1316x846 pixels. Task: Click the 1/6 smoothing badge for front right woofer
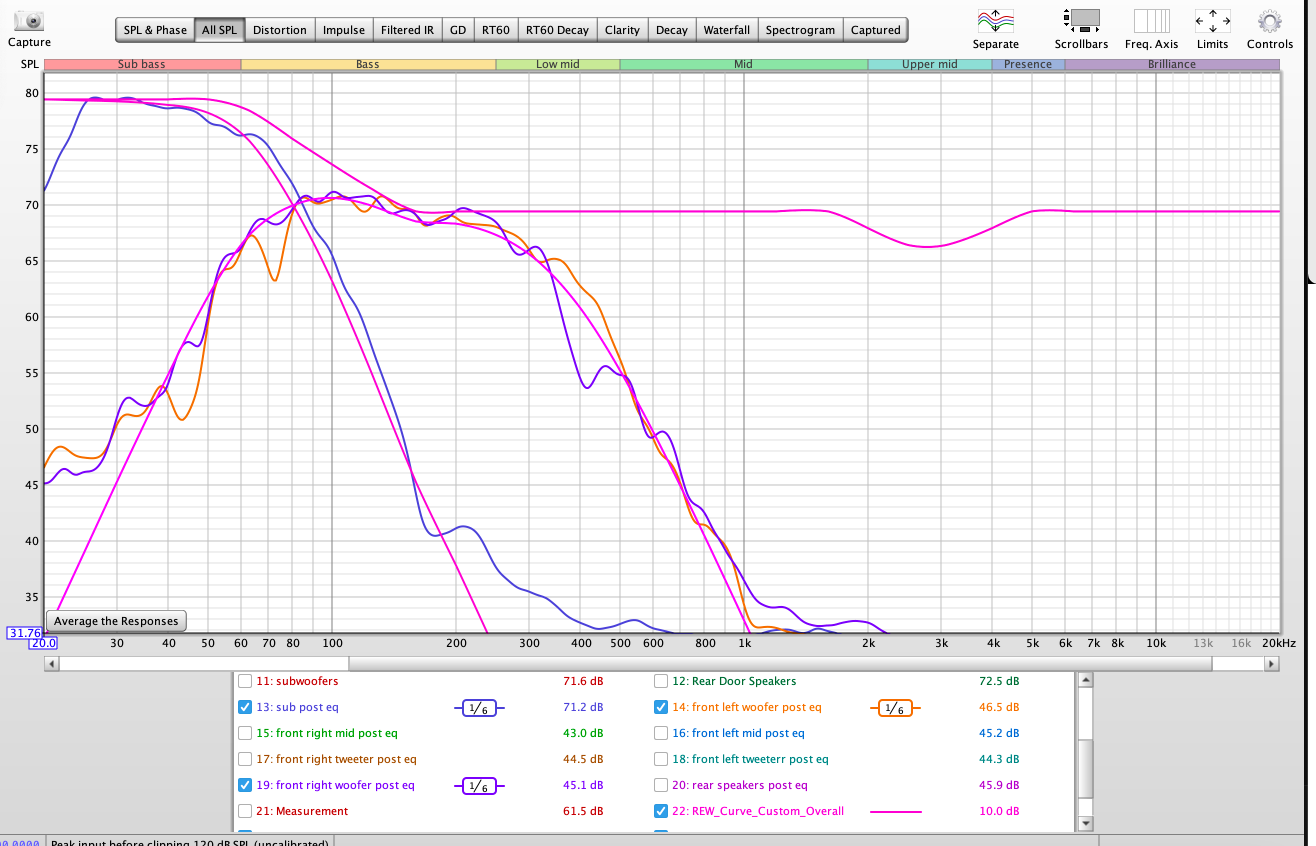point(477,786)
